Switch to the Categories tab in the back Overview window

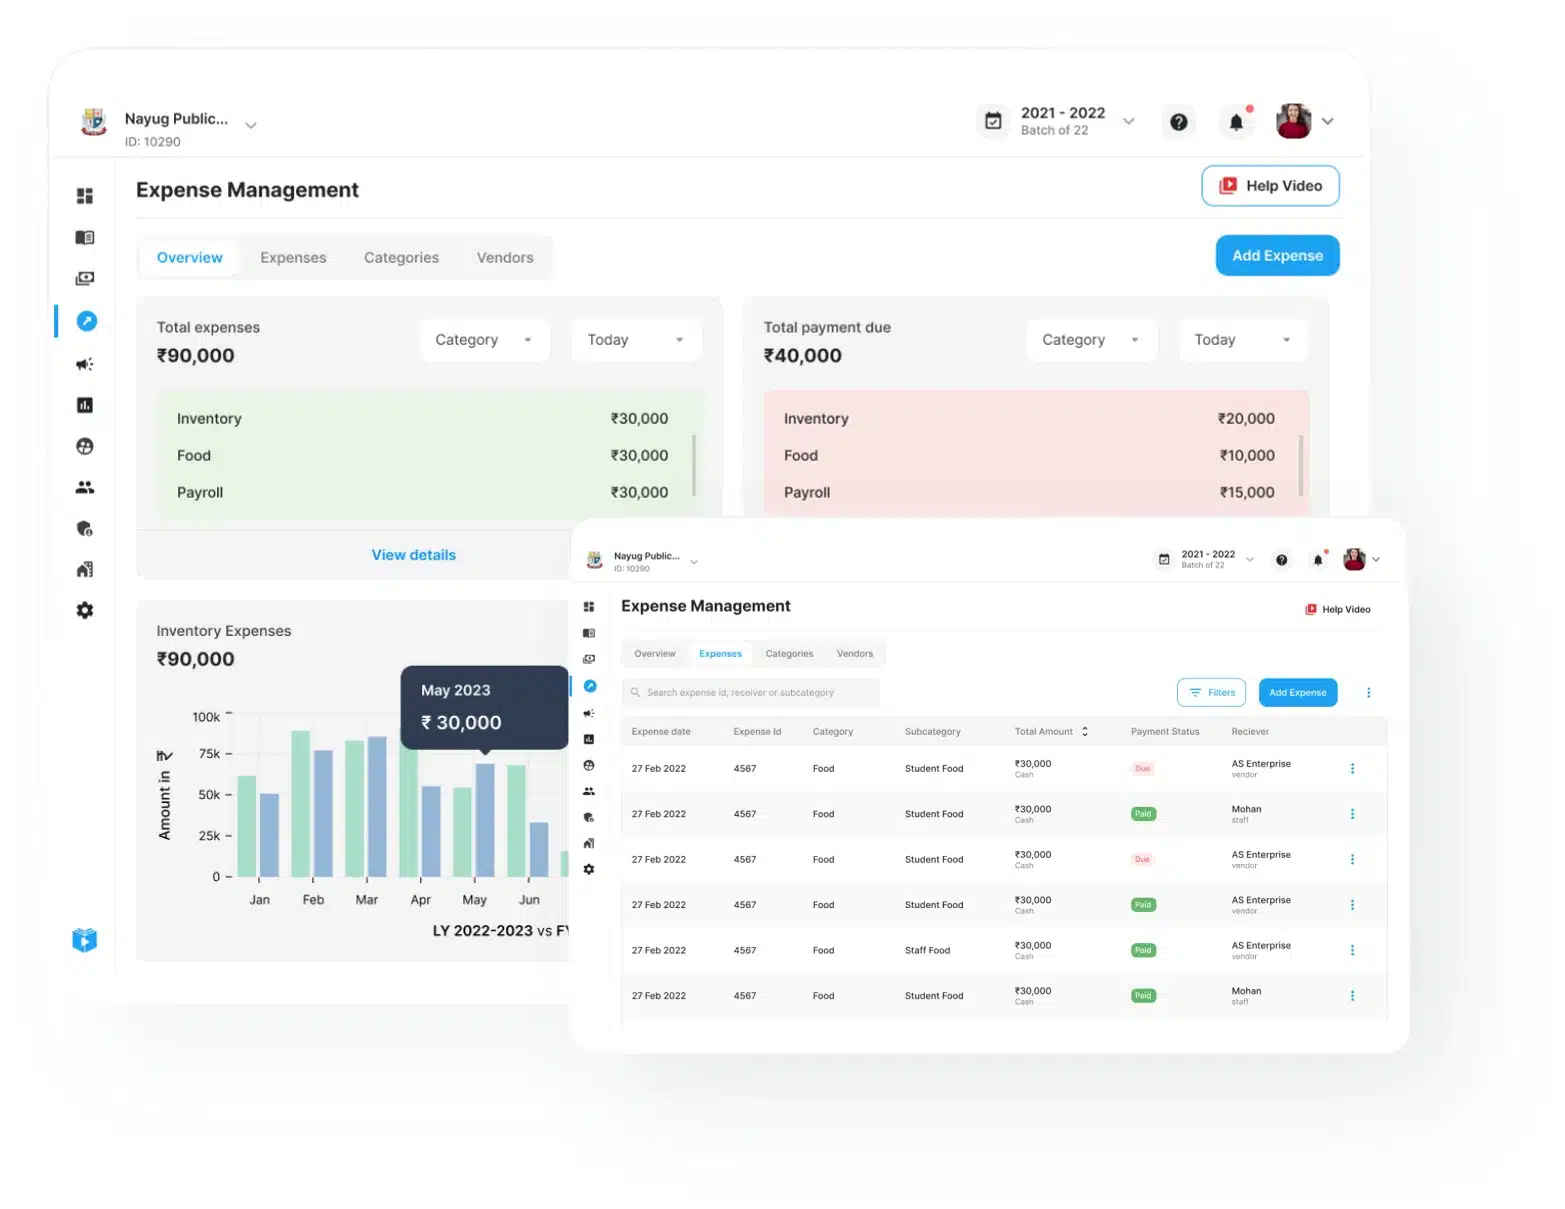[401, 258]
